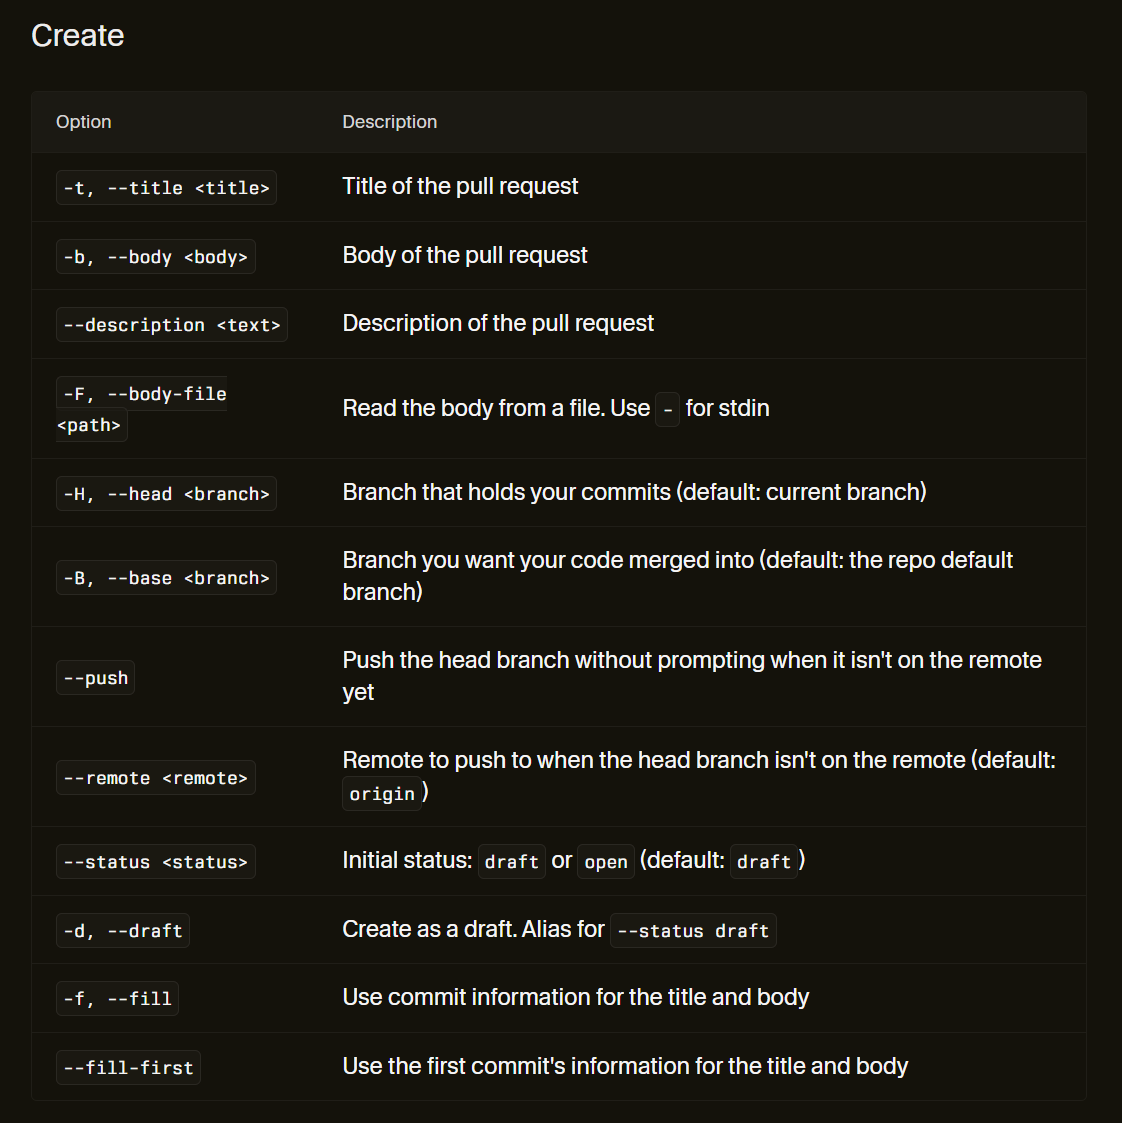Click the -f, --fill option

[x=117, y=998]
